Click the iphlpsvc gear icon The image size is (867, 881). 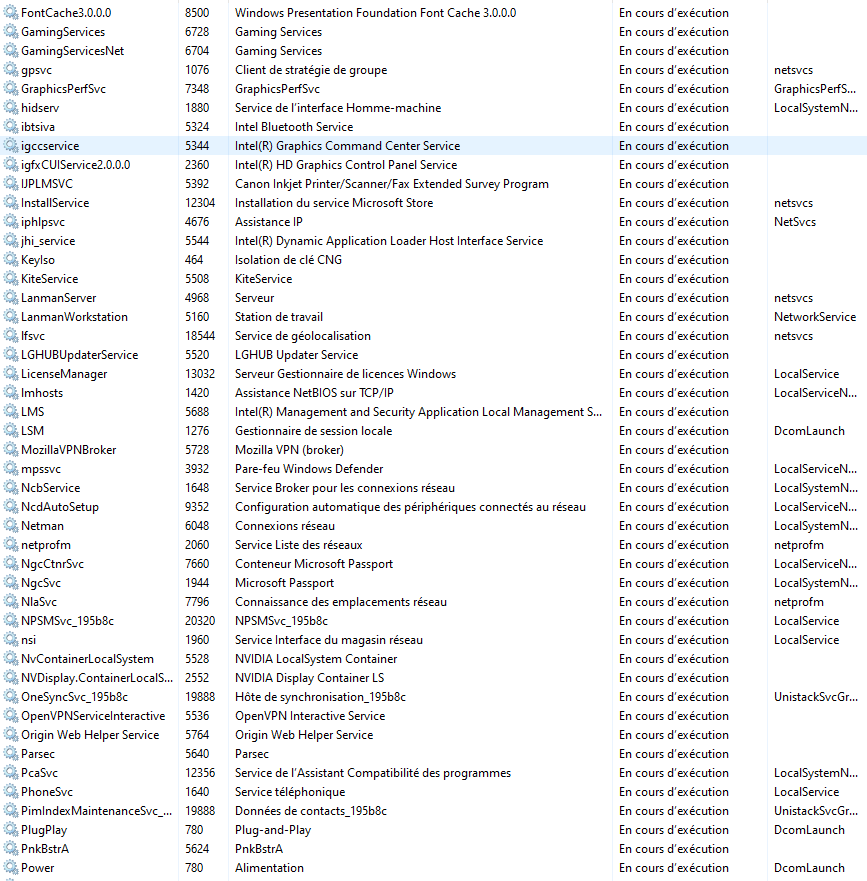11,222
